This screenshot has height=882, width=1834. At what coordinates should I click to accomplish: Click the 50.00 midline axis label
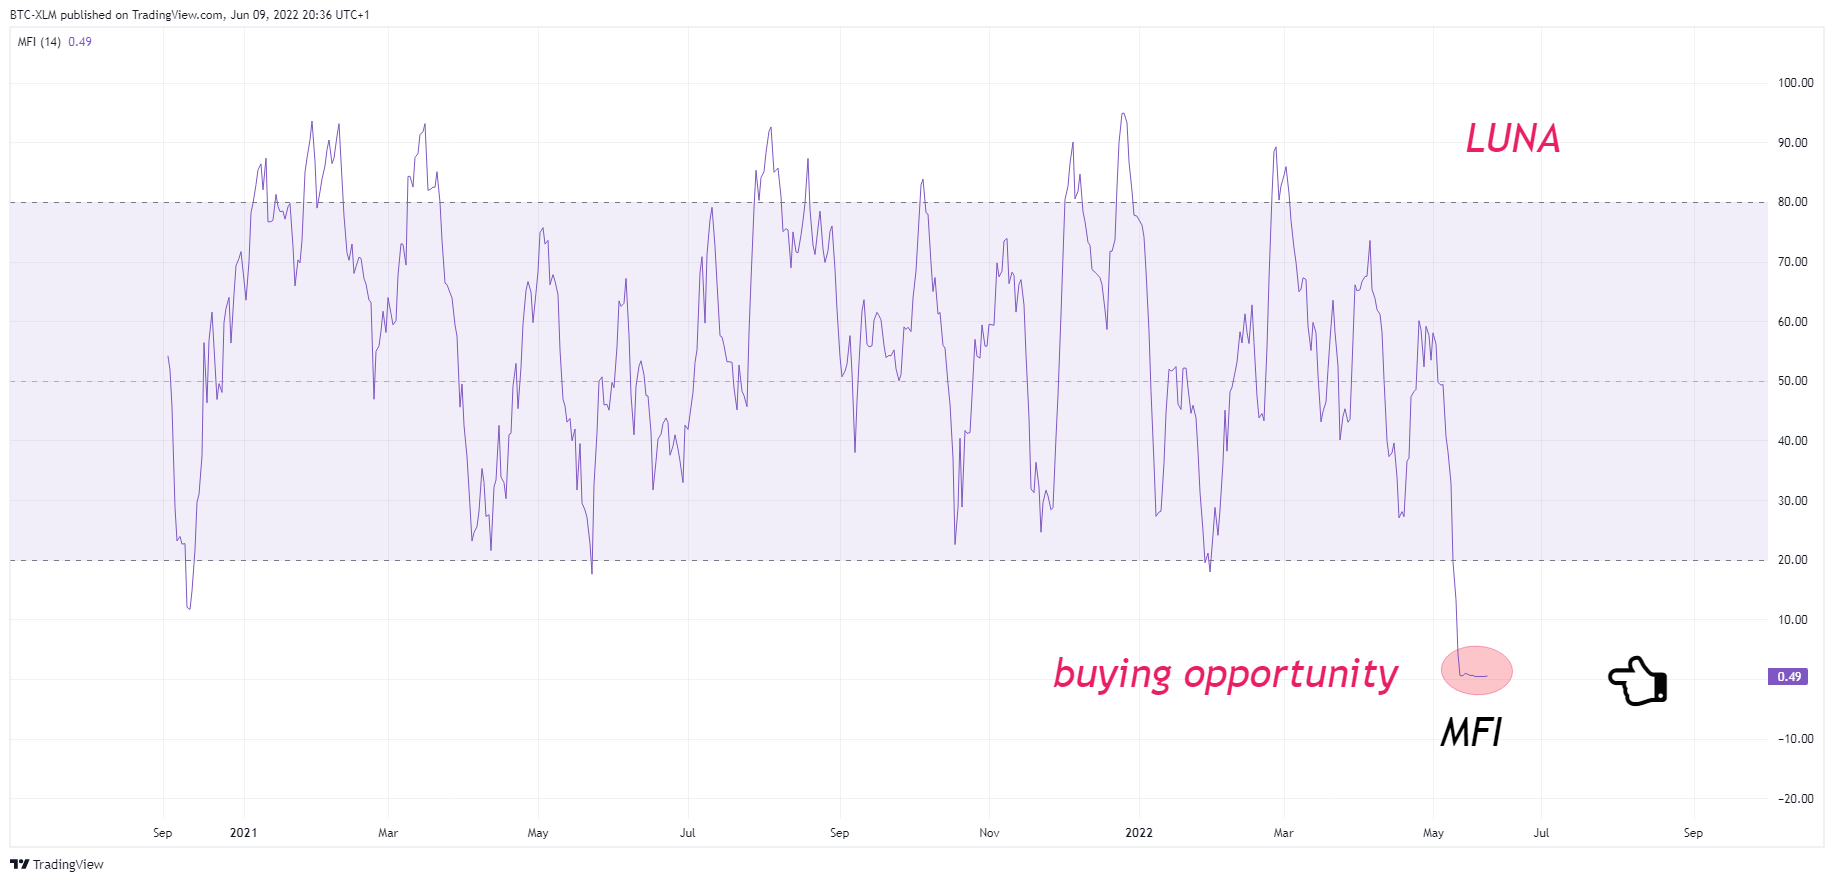click(x=1792, y=381)
